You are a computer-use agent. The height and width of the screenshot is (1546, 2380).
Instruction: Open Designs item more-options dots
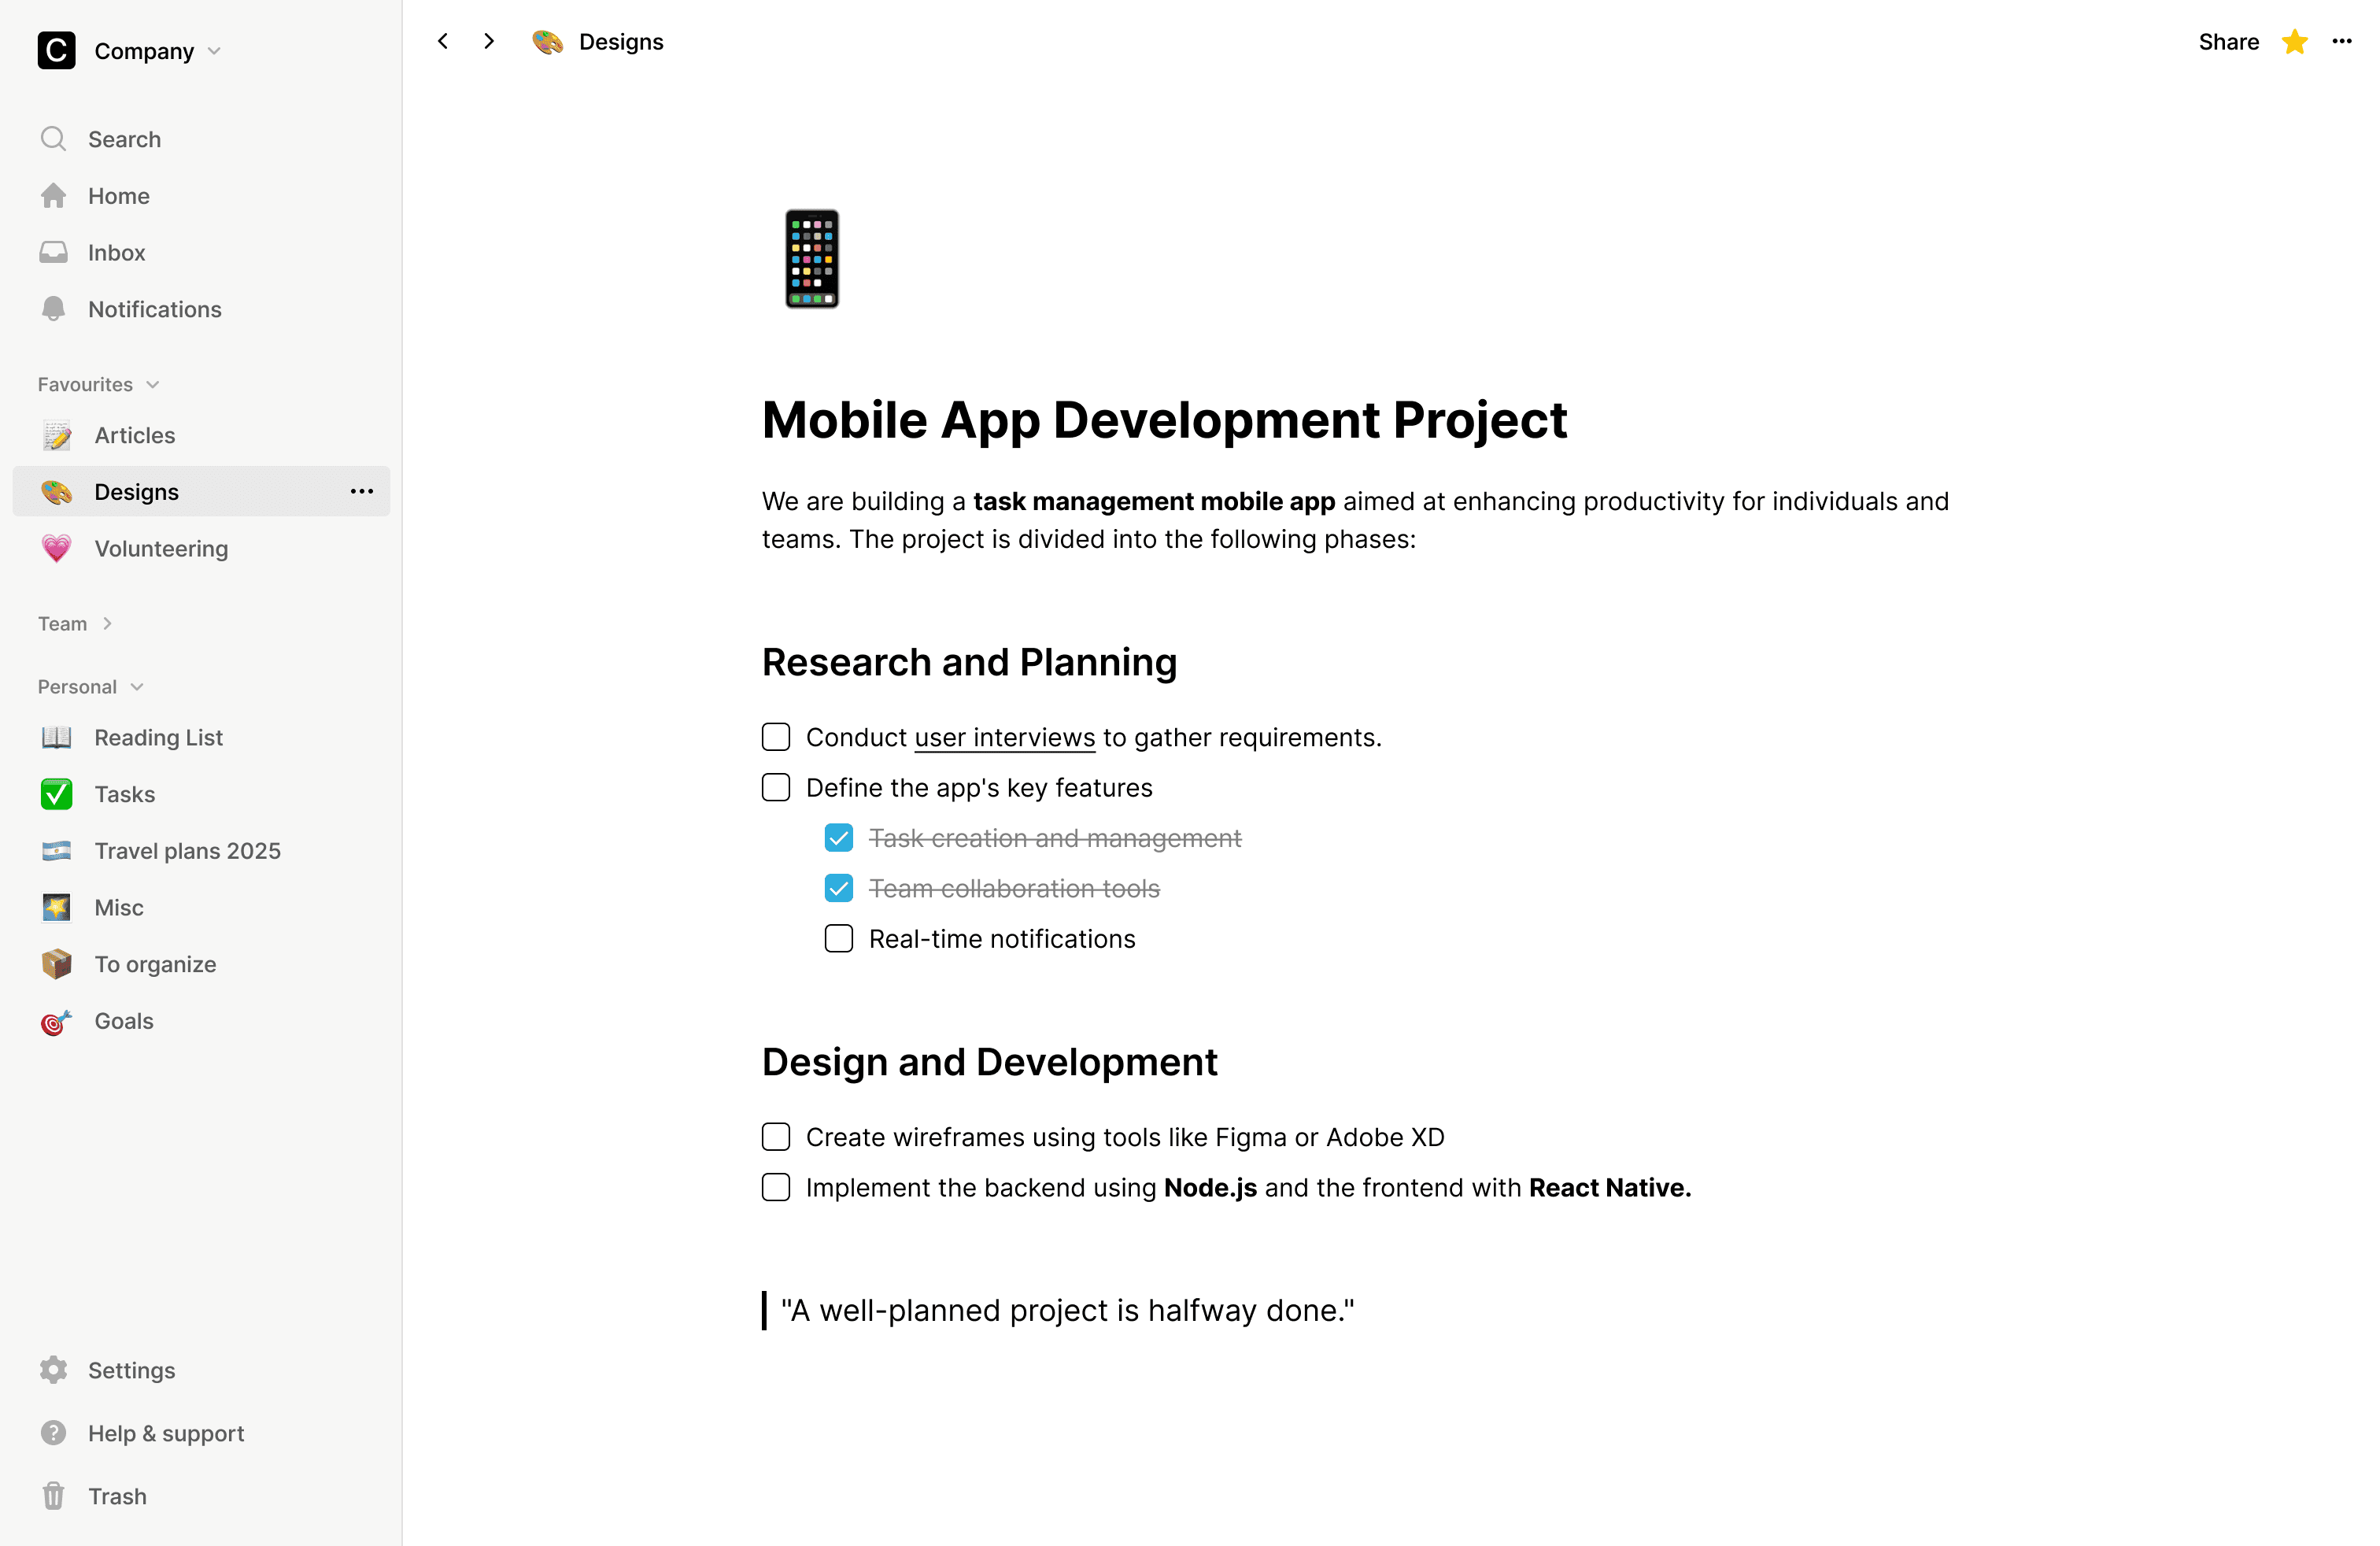tap(361, 491)
